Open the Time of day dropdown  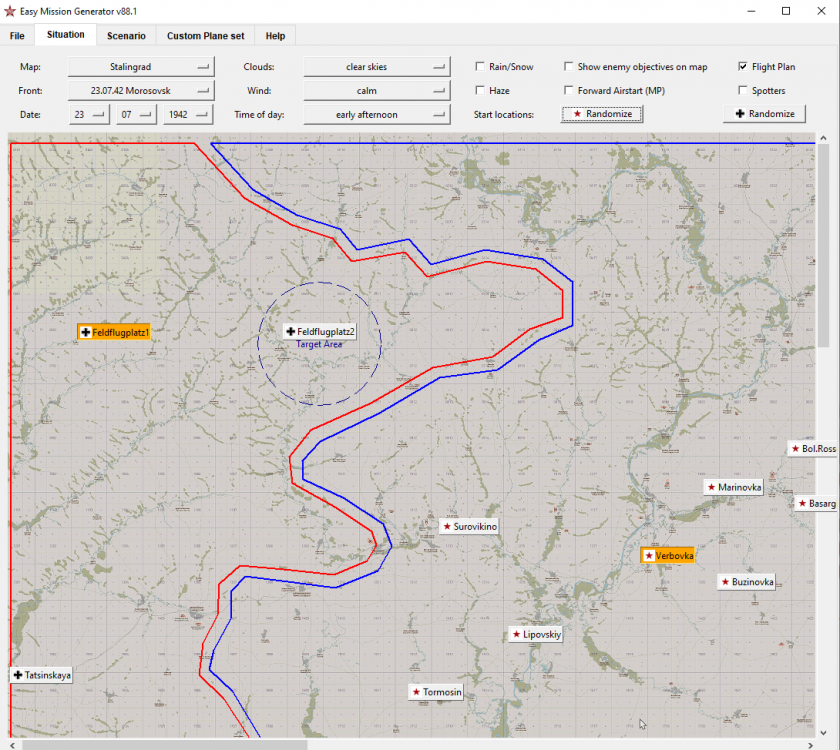click(x=376, y=115)
